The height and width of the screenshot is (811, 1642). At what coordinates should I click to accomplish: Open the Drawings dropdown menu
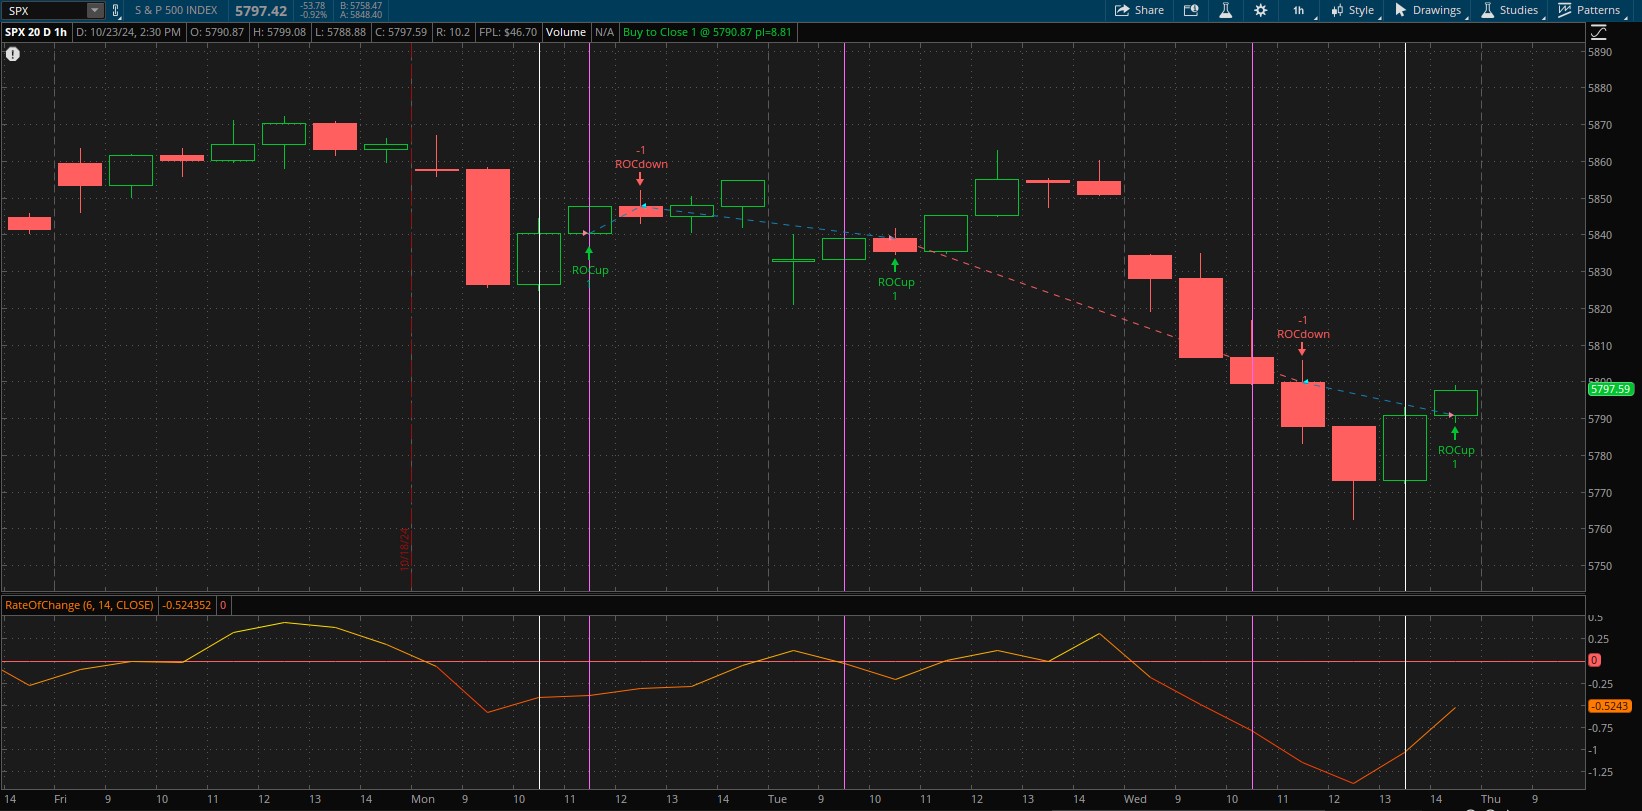point(1429,10)
